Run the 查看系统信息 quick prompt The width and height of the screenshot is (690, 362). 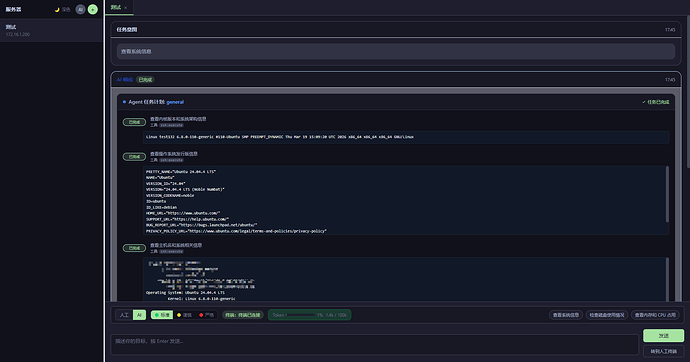[566, 315]
